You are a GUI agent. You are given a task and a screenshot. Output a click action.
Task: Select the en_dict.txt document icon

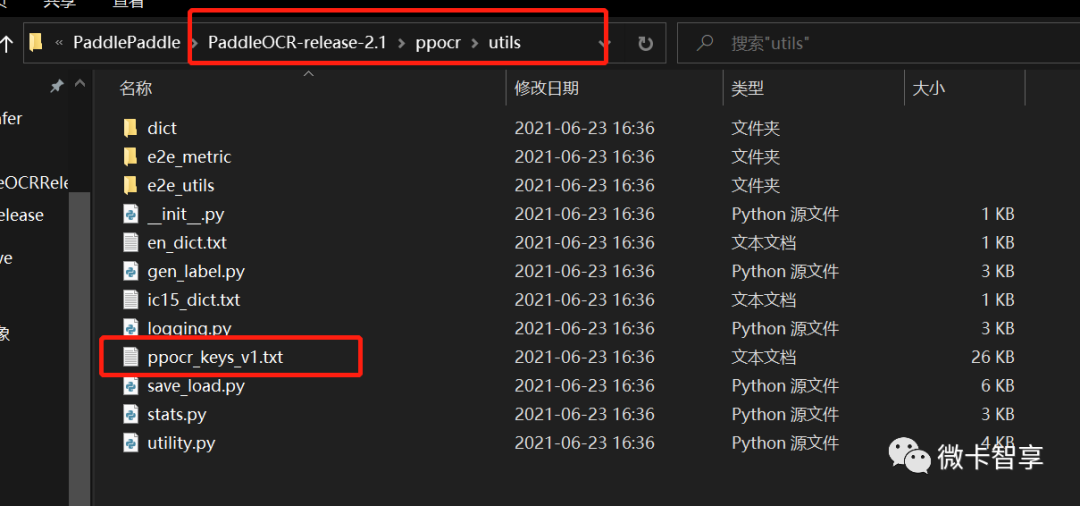[x=130, y=242]
